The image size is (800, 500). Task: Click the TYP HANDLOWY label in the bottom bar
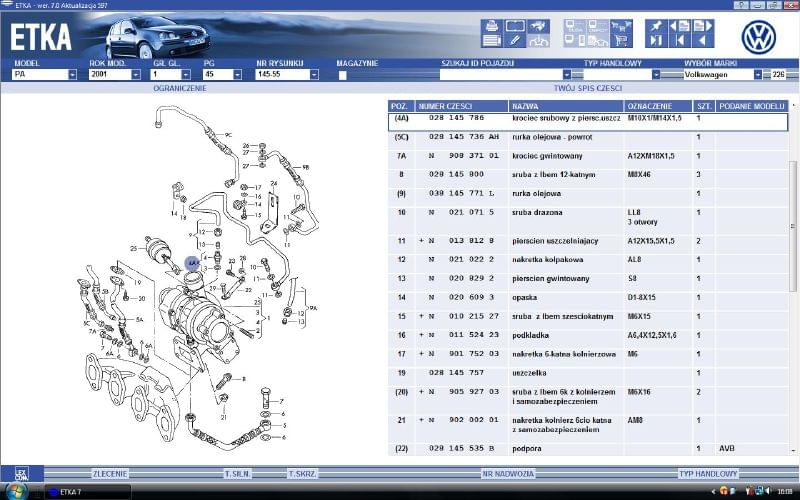click(708, 474)
